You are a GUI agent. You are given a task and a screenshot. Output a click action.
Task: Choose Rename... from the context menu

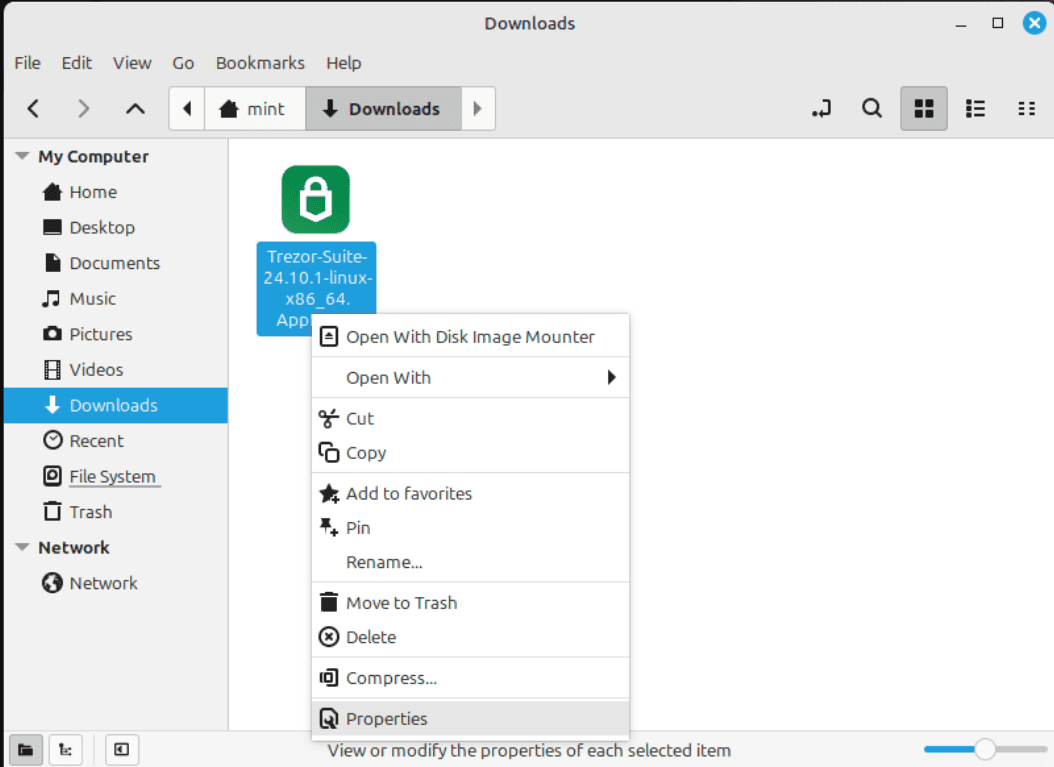point(471,562)
